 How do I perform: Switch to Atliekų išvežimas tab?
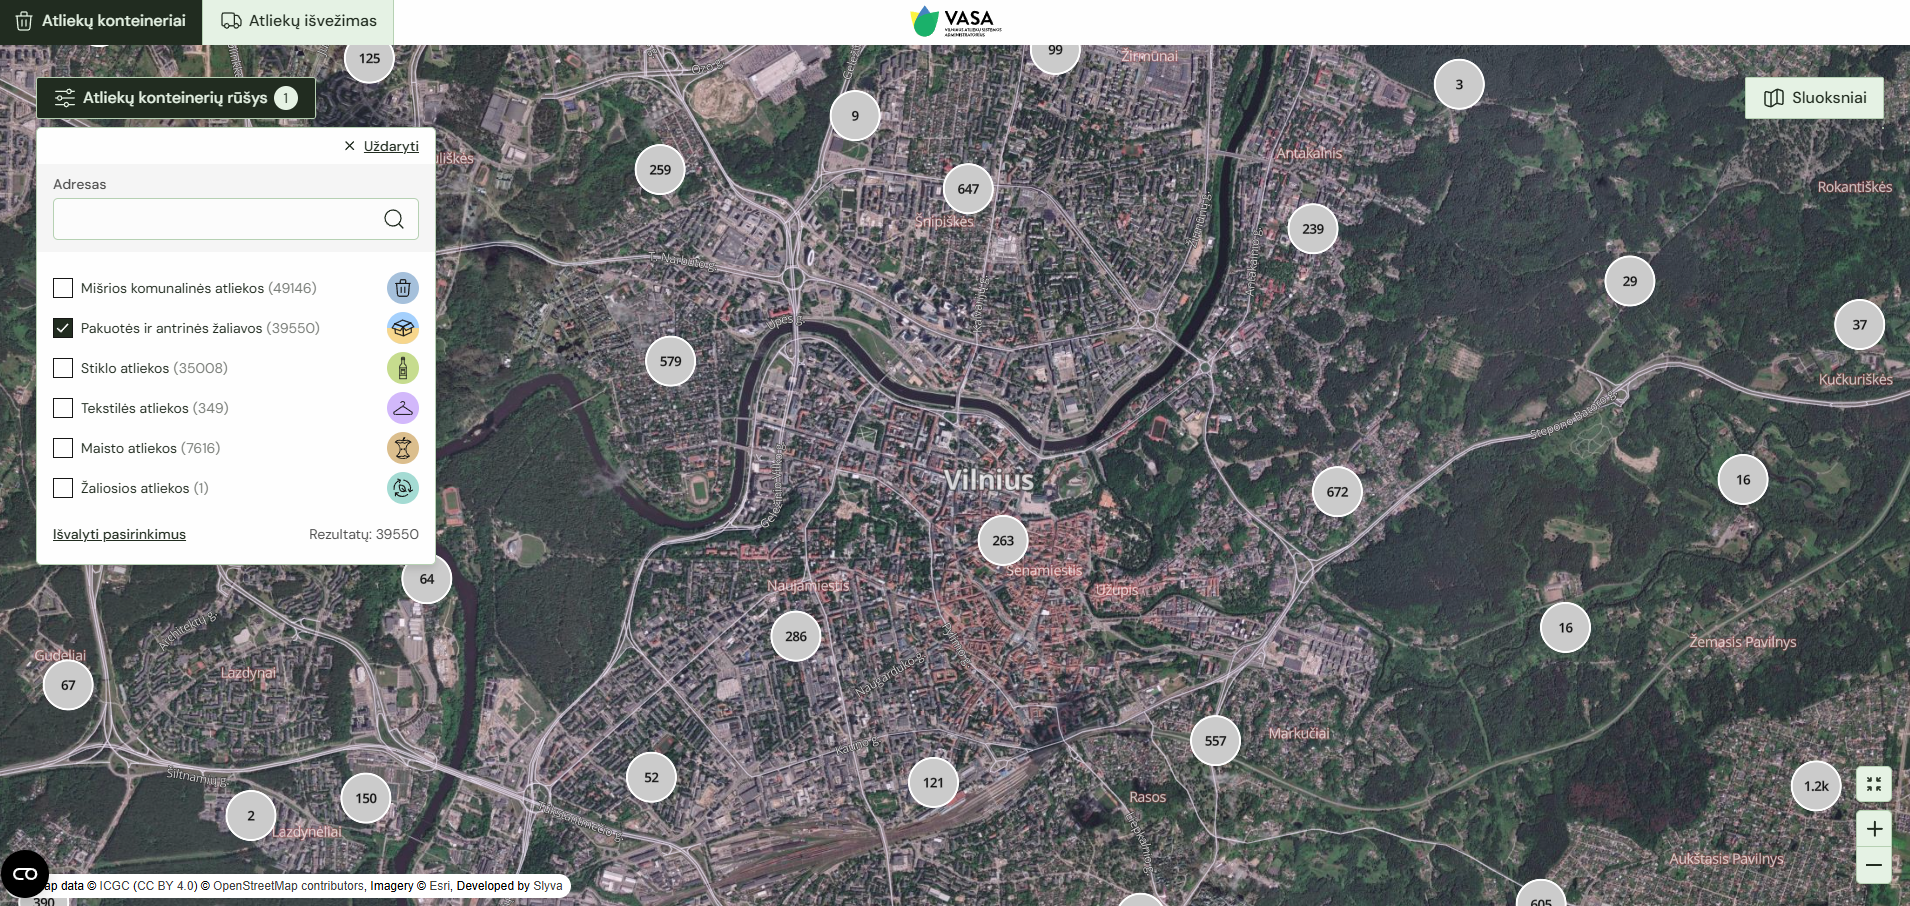298,21
